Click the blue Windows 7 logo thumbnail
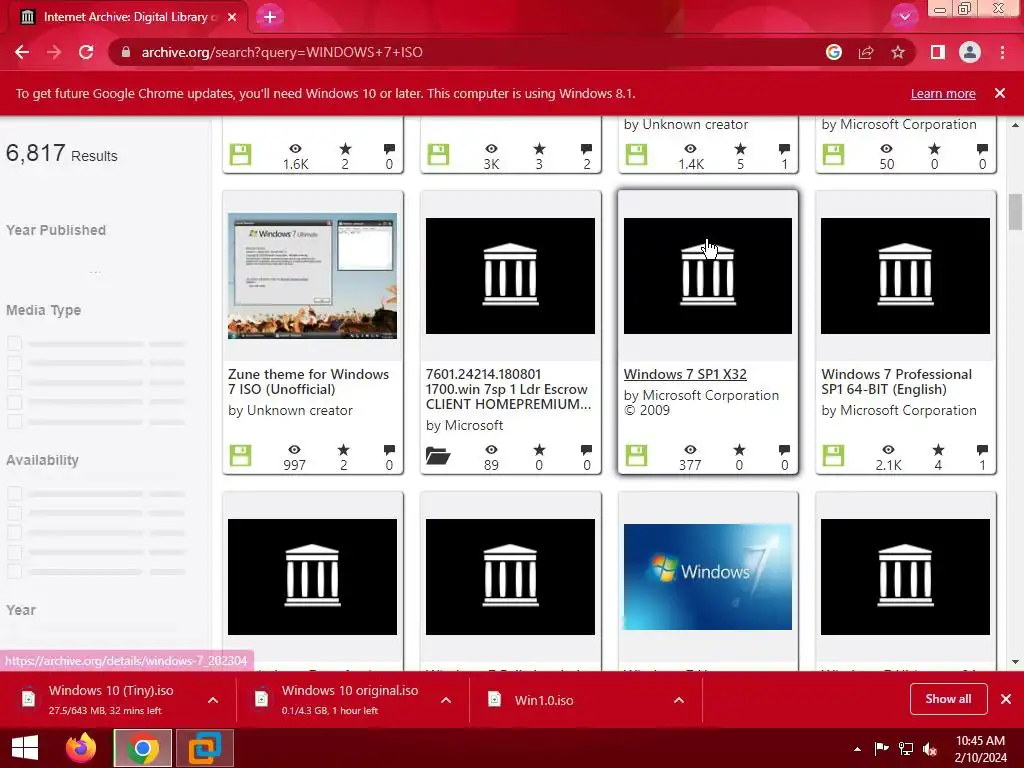This screenshot has width=1024, height=768. tap(708, 577)
